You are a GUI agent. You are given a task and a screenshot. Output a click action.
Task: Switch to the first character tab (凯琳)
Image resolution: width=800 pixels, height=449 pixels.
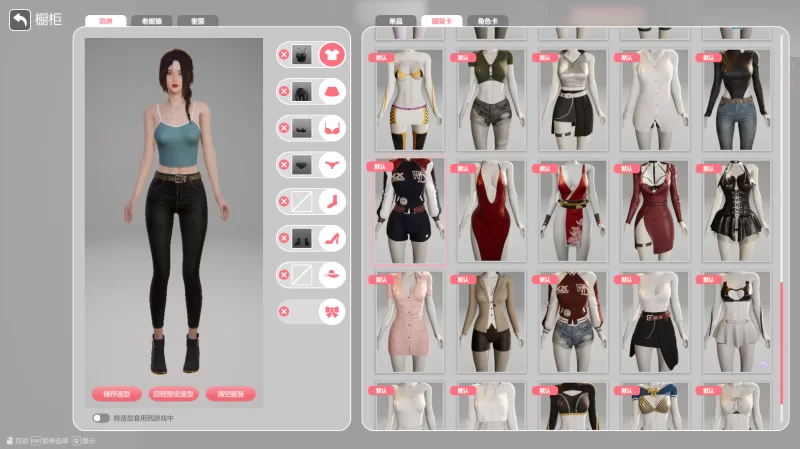(x=106, y=21)
